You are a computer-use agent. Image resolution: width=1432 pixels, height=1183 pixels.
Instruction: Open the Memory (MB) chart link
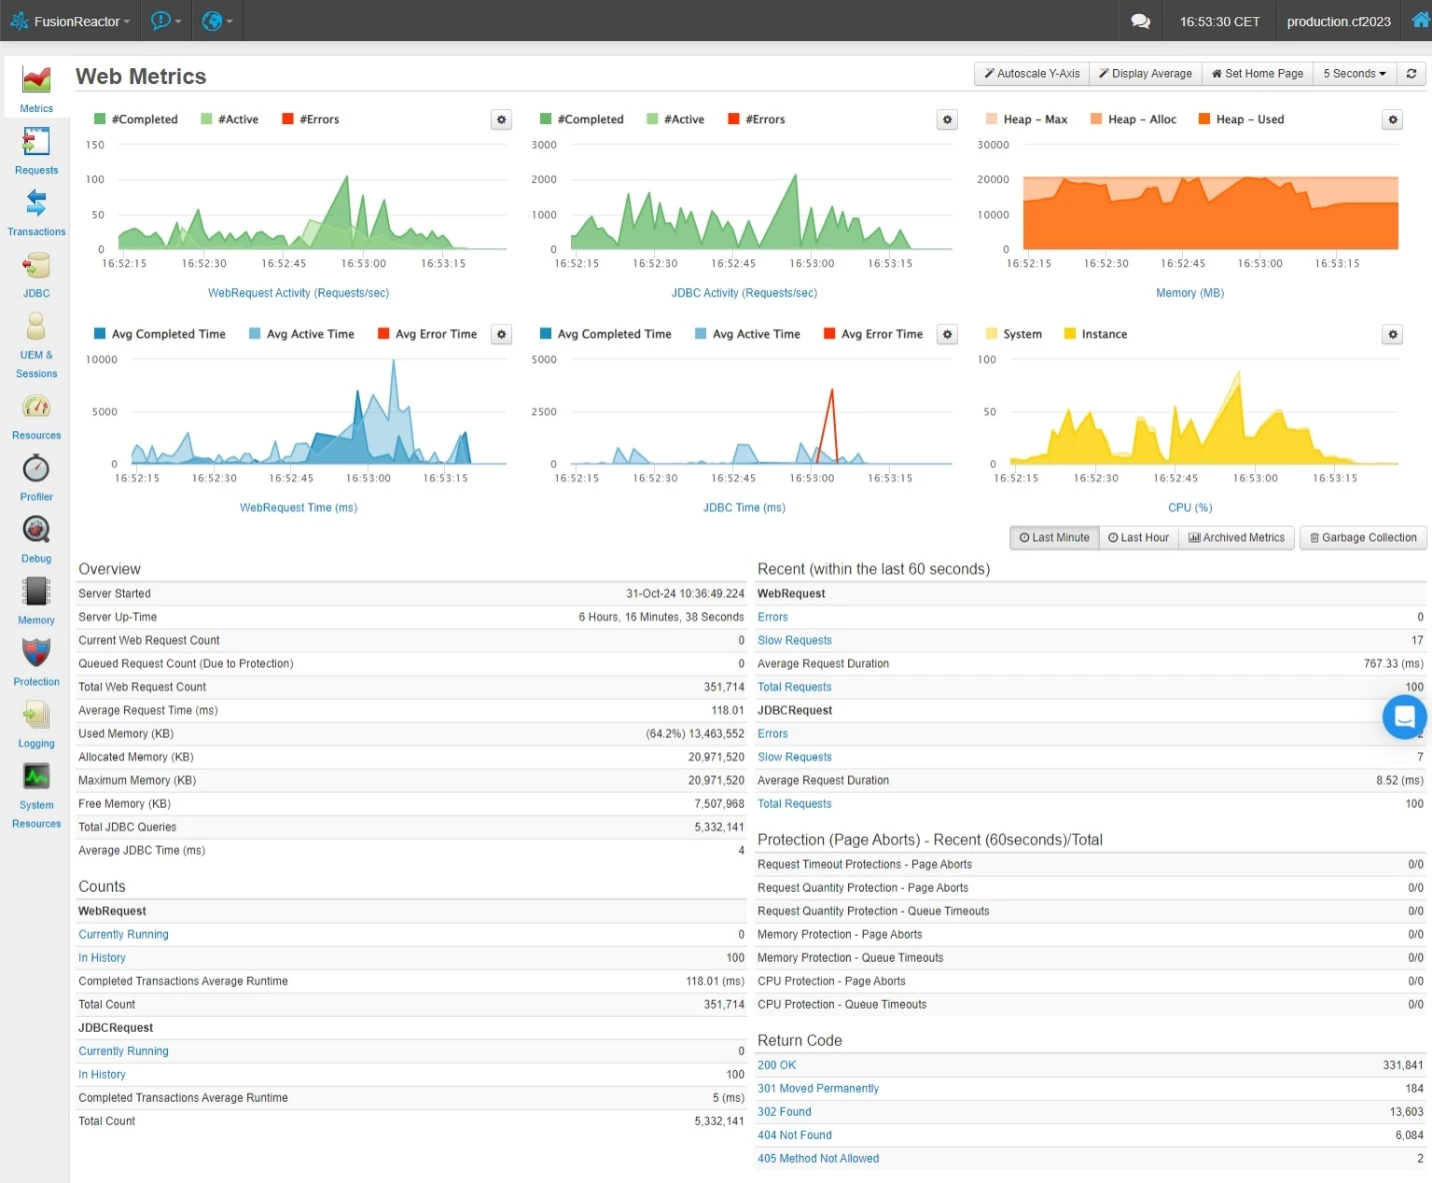pyautogui.click(x=1190, y=293)
